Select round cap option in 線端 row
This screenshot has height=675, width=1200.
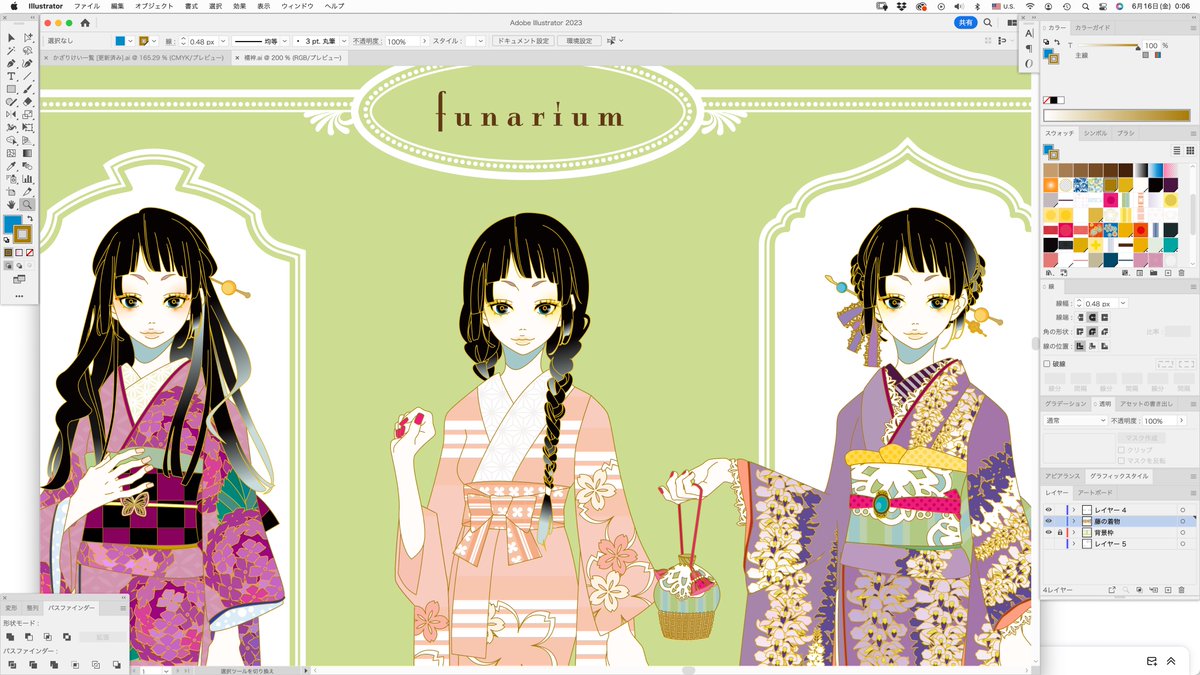pyautogui.click(x=1094, y=317)
